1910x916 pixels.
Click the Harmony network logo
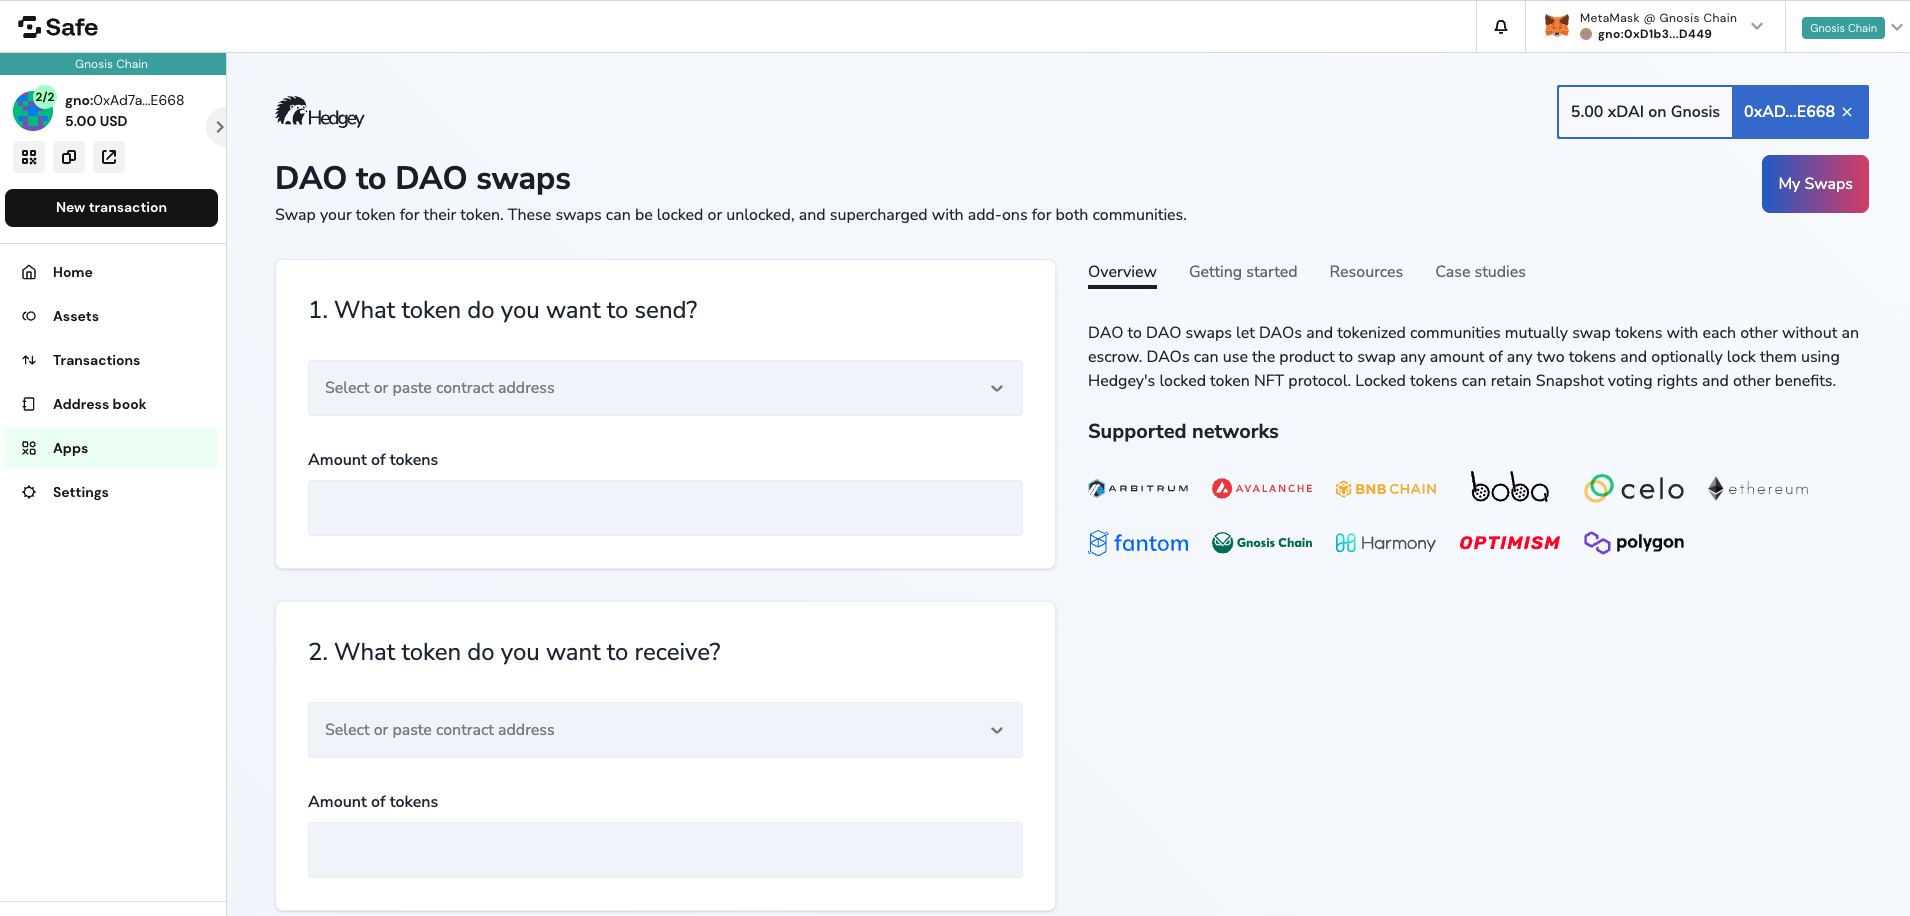click(1386, 543)
